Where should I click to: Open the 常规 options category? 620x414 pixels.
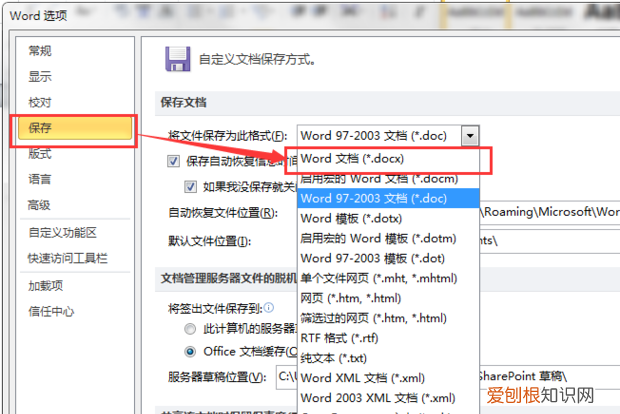pos(40,51)
